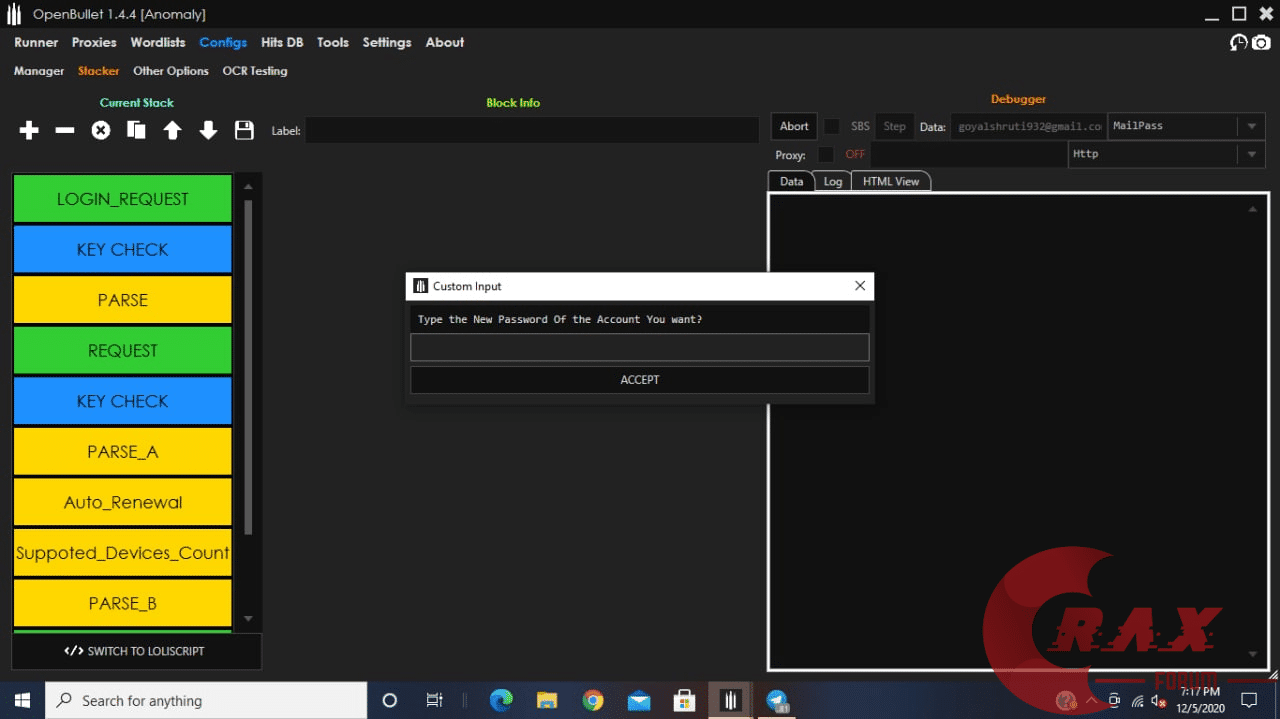Take a screenshot with the camera icon
The width and height of the screenshot is (1280, 719).
coord(1261,42)
